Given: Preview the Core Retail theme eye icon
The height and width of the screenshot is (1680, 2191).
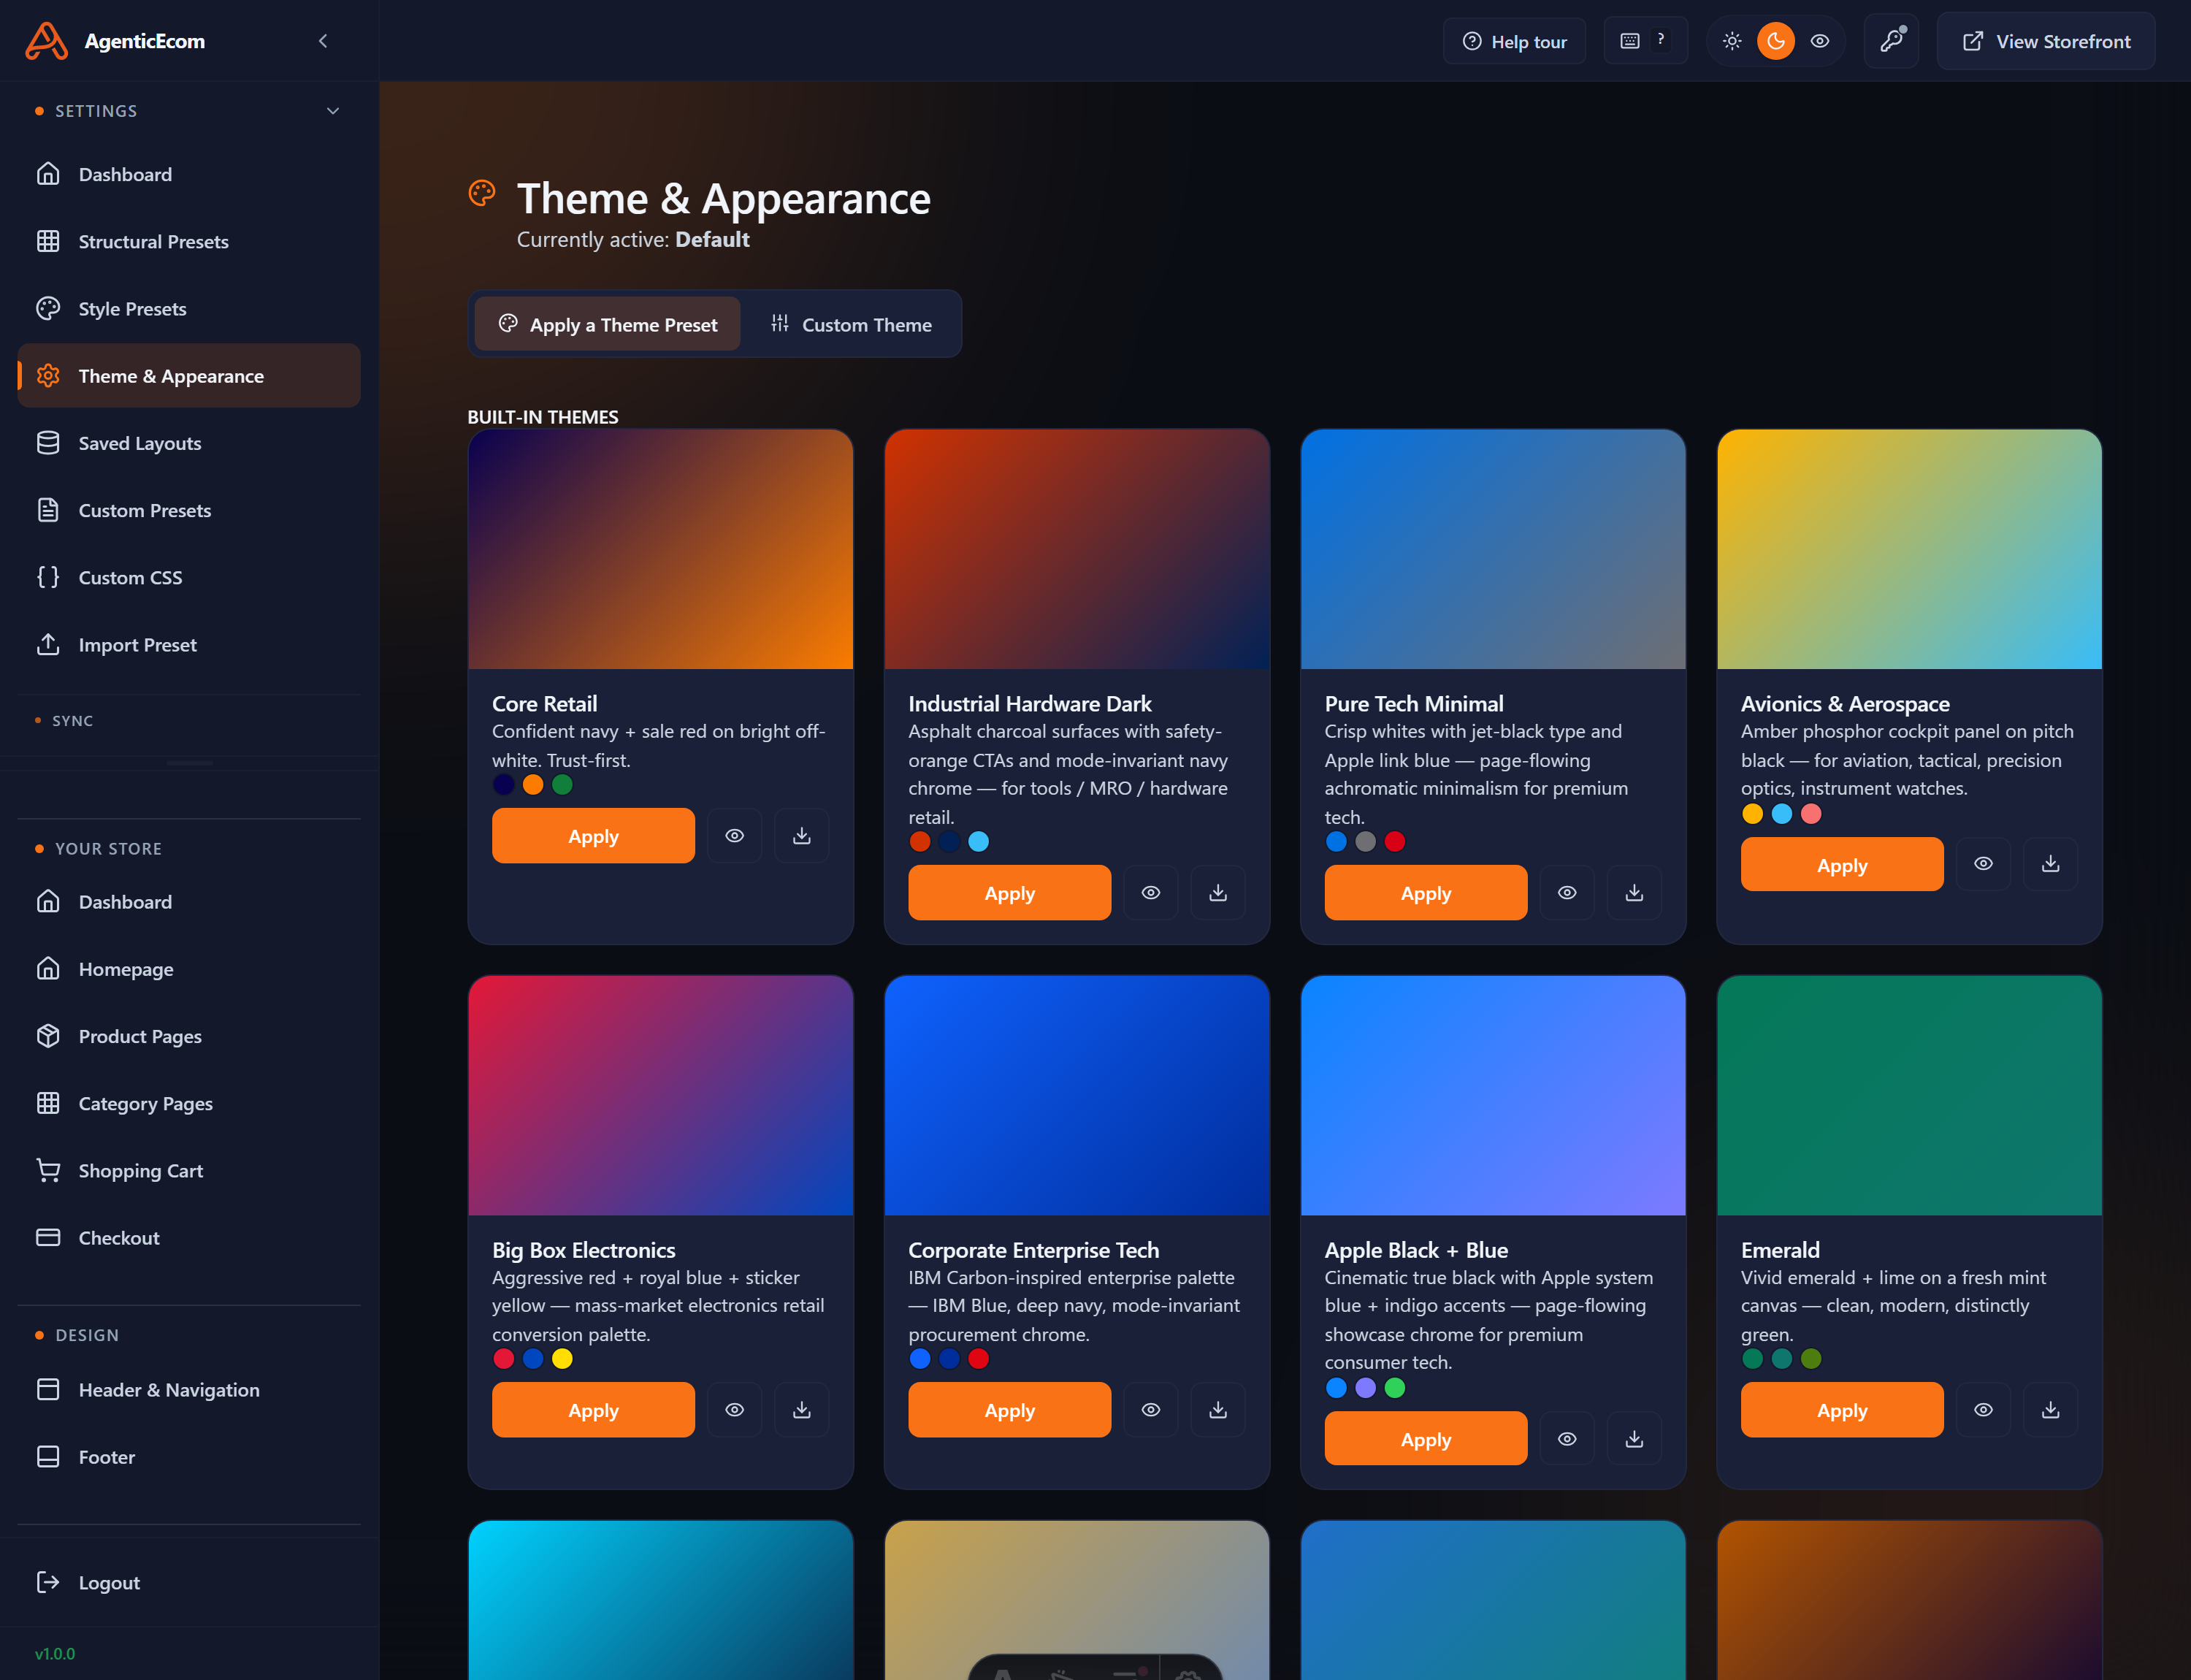Looking at the screenshot, I should pos(735,836).
